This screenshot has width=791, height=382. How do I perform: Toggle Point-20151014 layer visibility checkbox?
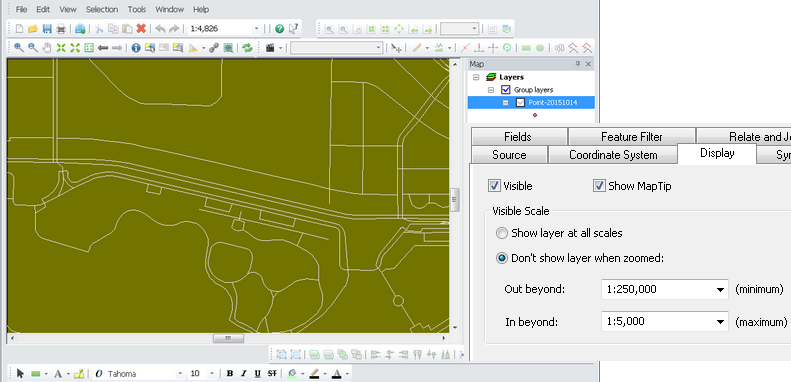click(521, 102)
